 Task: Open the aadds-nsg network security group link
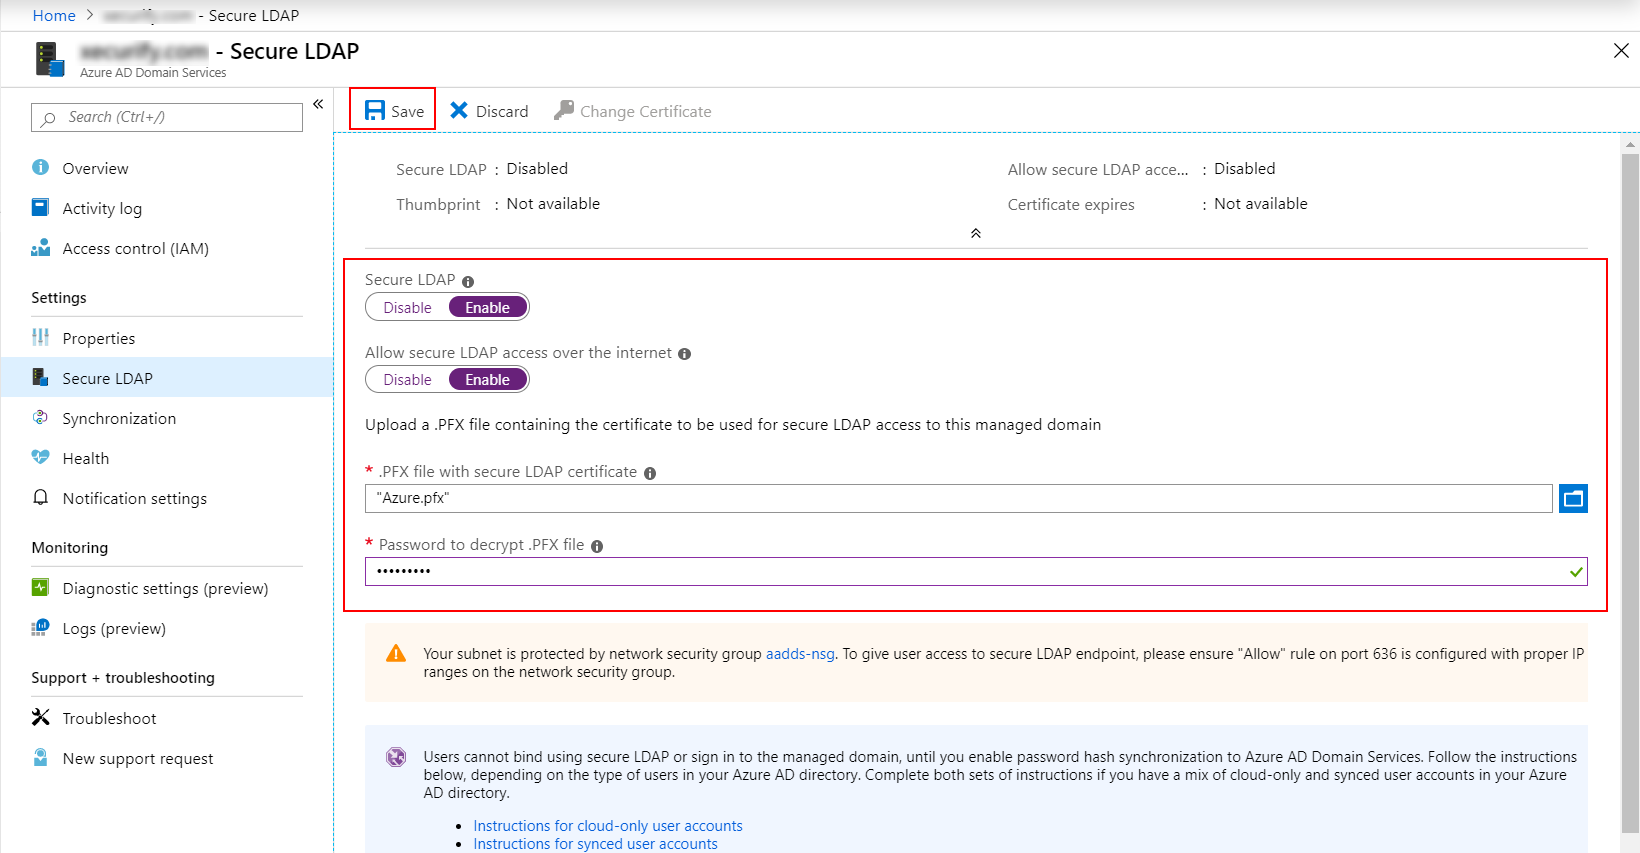coord(800,654)
